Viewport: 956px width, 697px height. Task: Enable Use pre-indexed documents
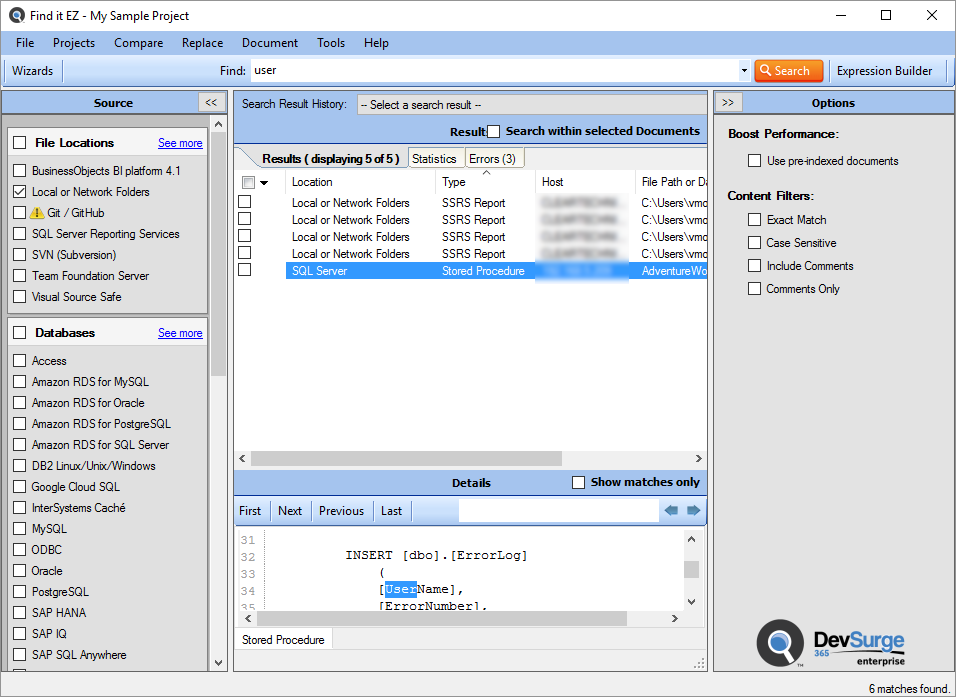coord(755,160)
